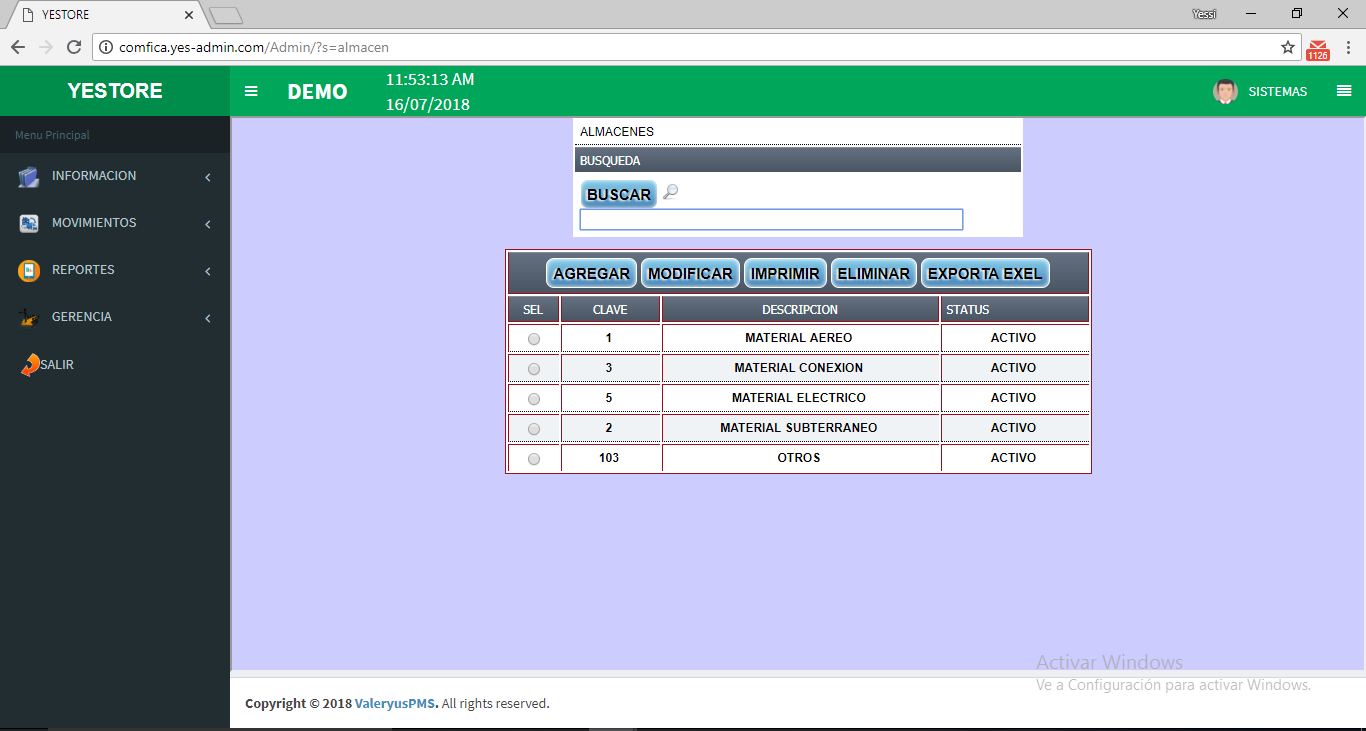Select the MATERIAL AEREO row radio button
This screenshot has height=731, width=1366.
click(533, 339)
